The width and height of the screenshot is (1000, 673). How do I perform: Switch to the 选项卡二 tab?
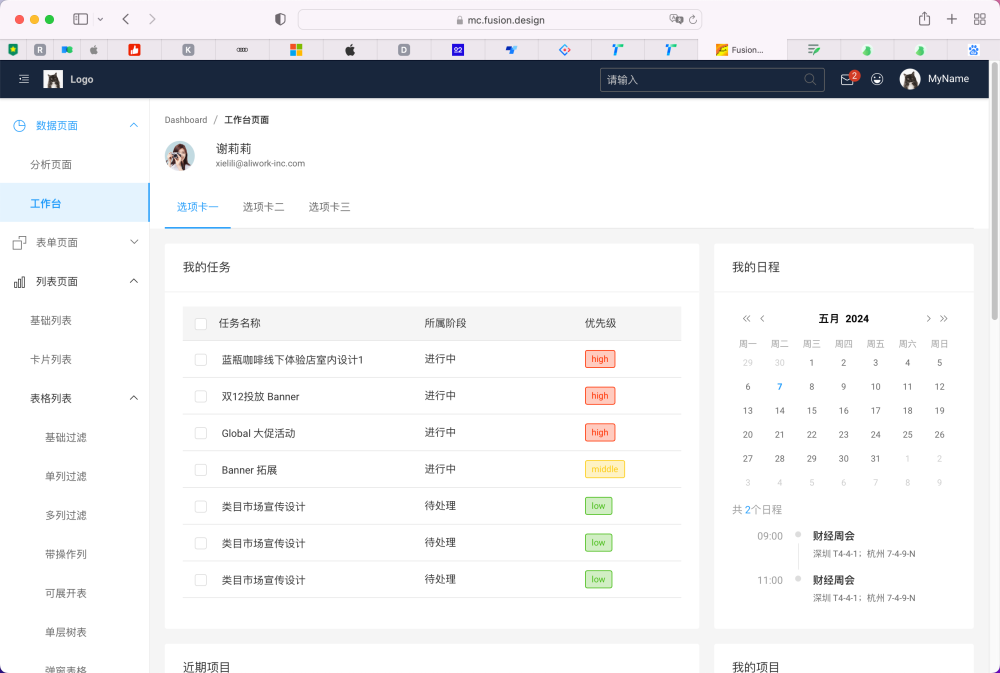(264, 207)
